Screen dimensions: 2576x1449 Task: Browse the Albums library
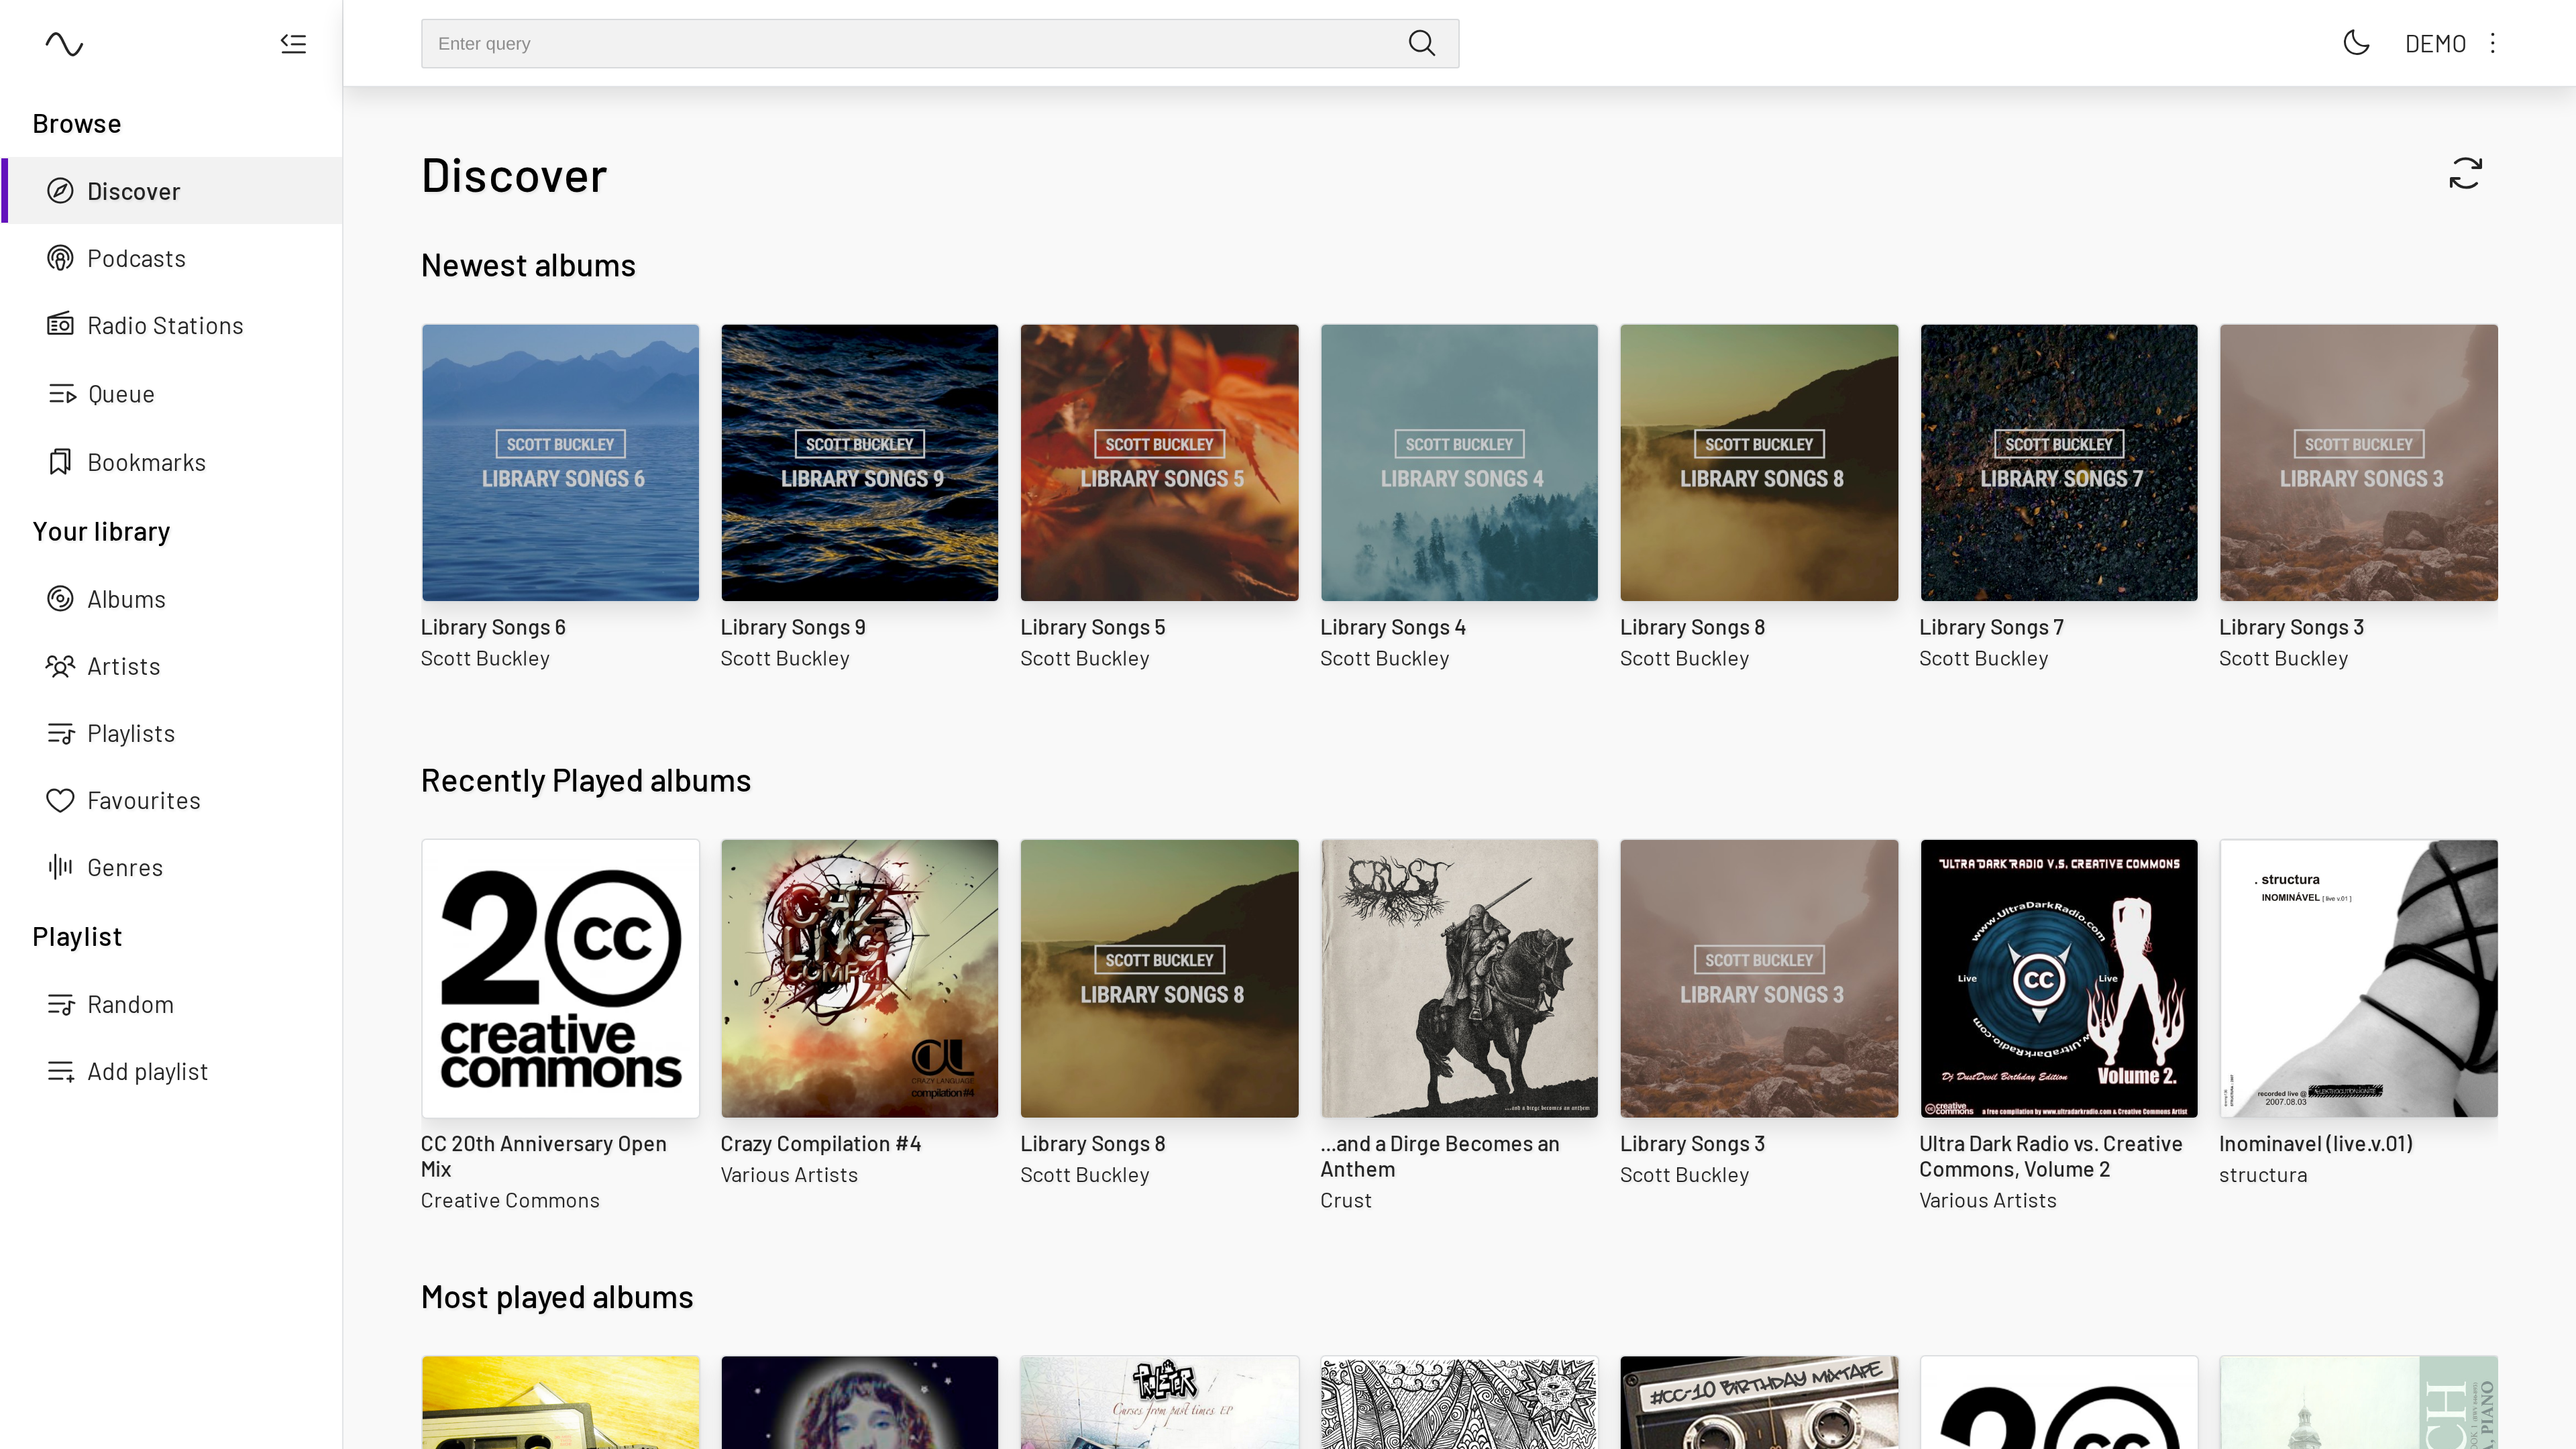(126, 599)
